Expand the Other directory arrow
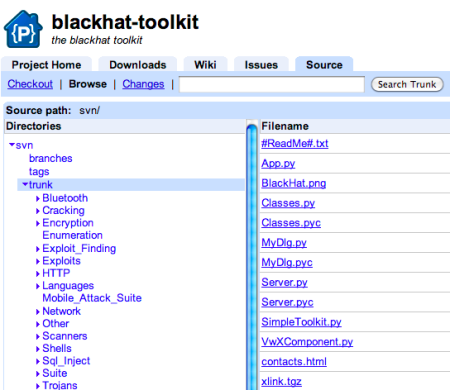 pos(38,324)
